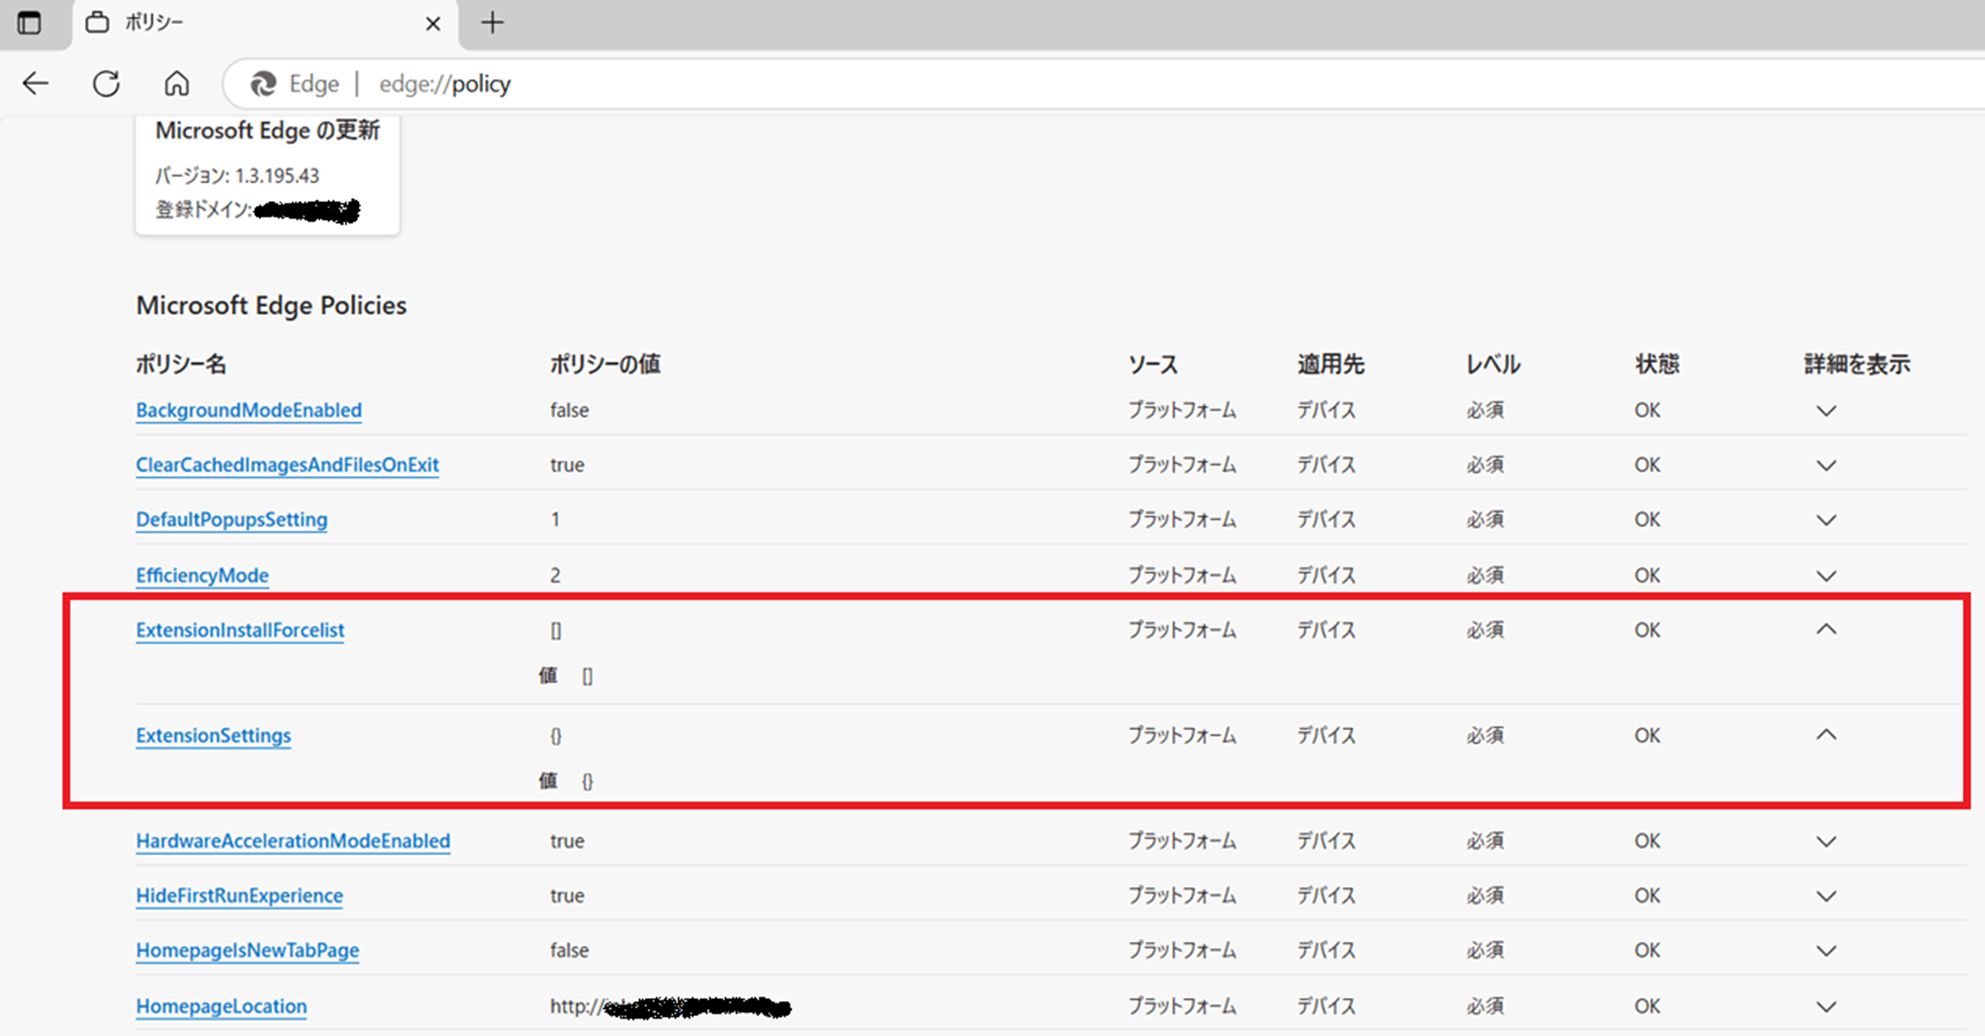Open a new tab with plus button
1985x1036 pixels.
tap(492, 22)
